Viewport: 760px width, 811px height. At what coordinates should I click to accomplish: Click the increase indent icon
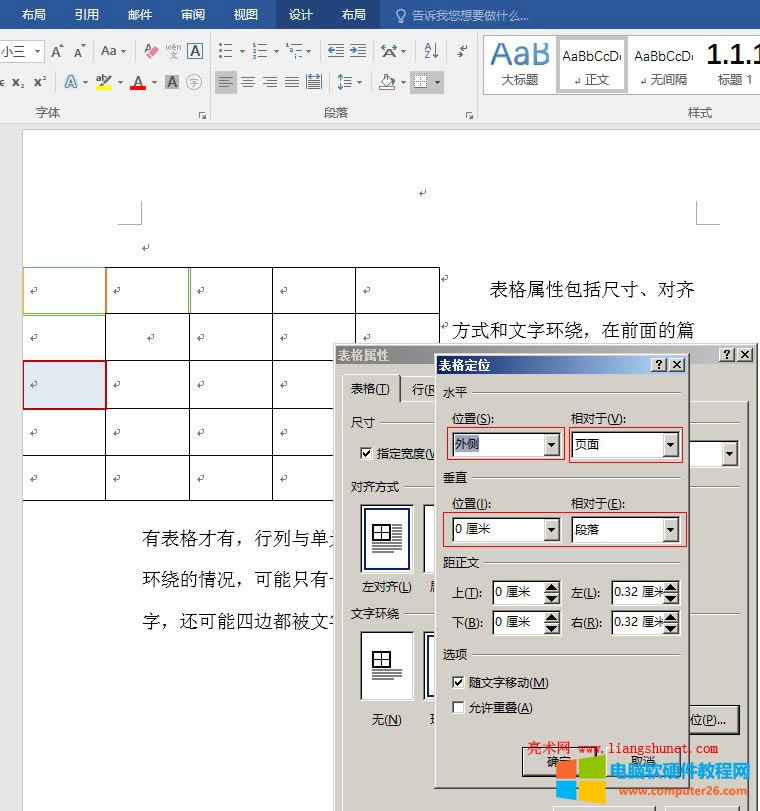point(357,51)
